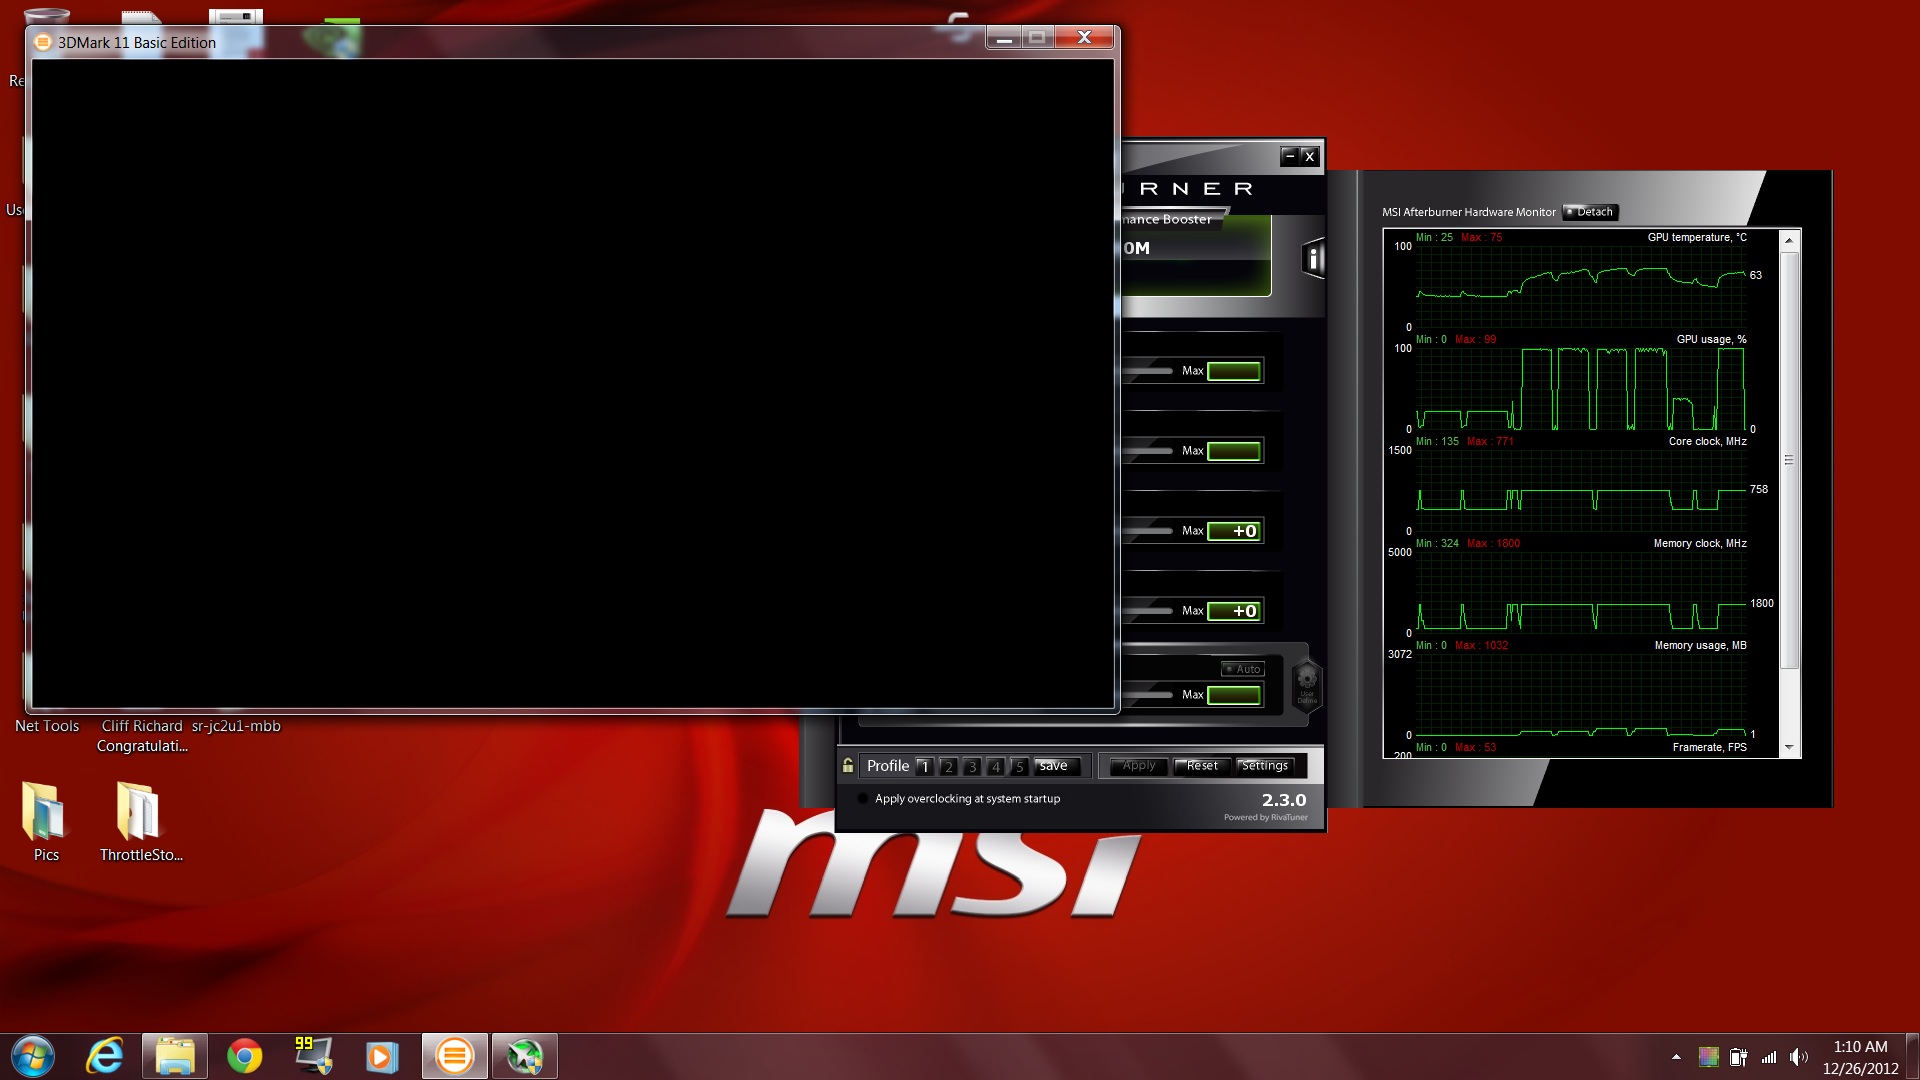Select the Cliff Richard Congratulati... desktop item
This screenshot has width=1920, height=1080.
click(x=142, y=736)
